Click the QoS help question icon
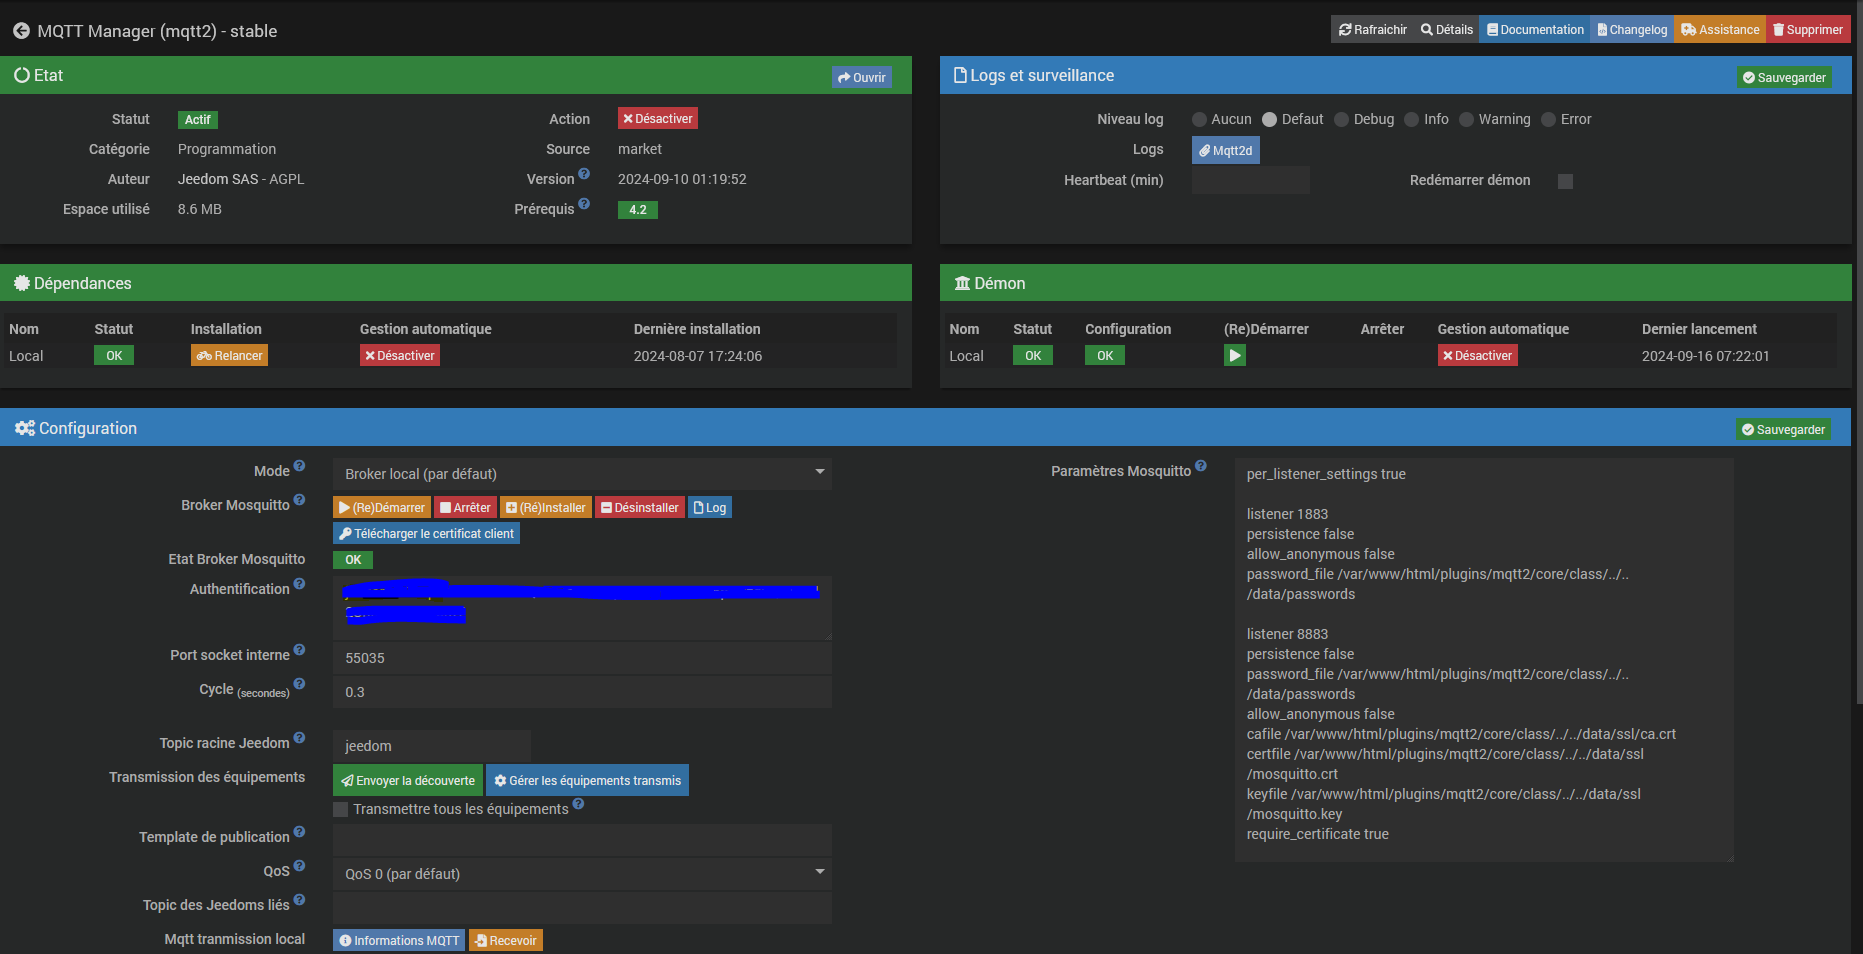 (299, 866)
